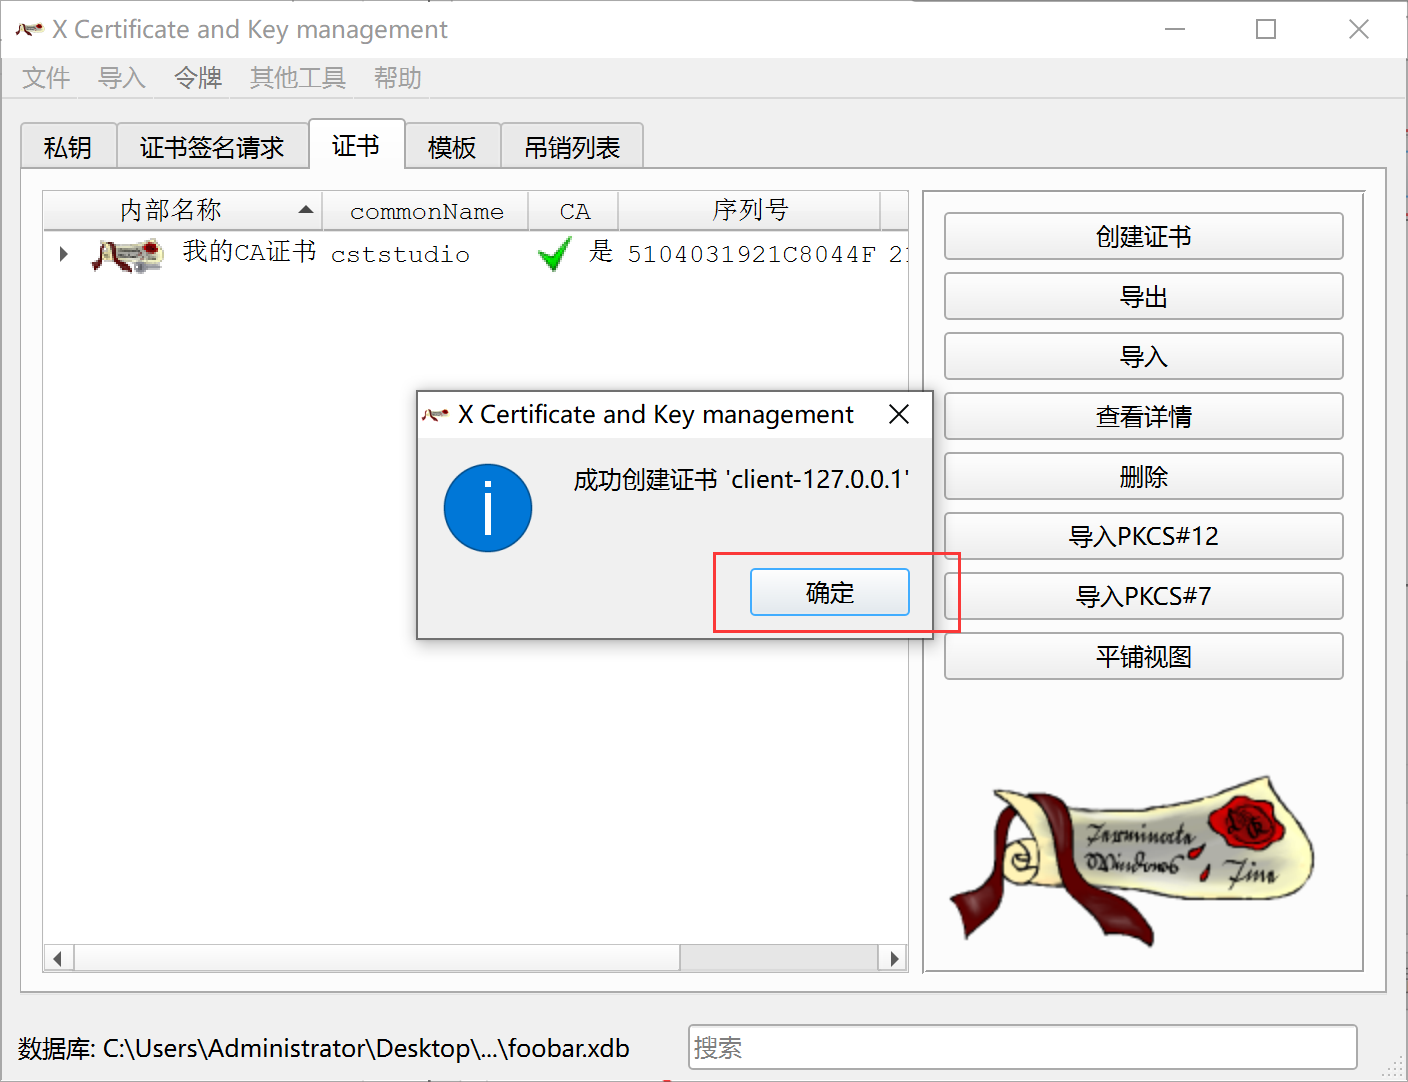Click the database path foobar.xdb label
This screenshot has height=1082, width=1408.
(323, 1048)
